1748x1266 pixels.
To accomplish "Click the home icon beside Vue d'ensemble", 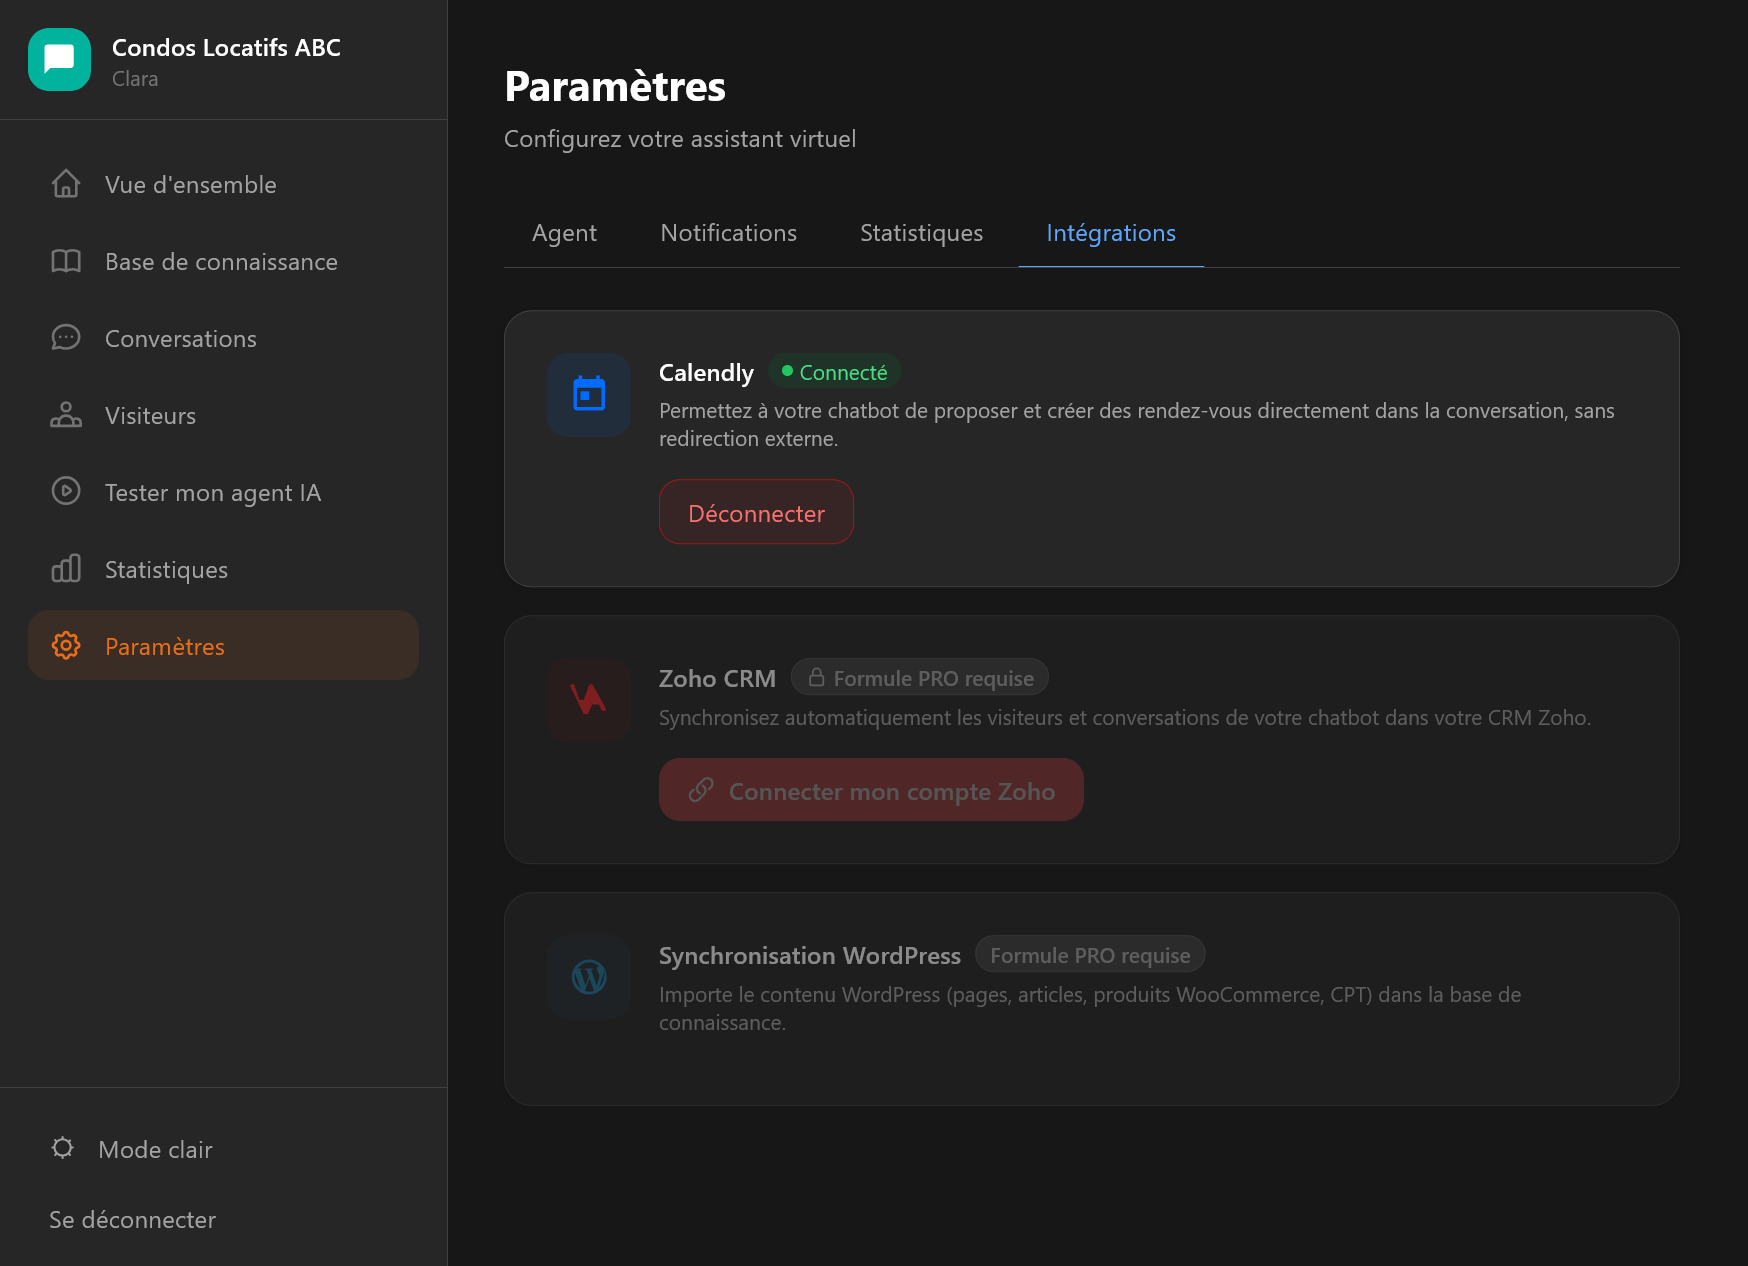I will point(66,184).
